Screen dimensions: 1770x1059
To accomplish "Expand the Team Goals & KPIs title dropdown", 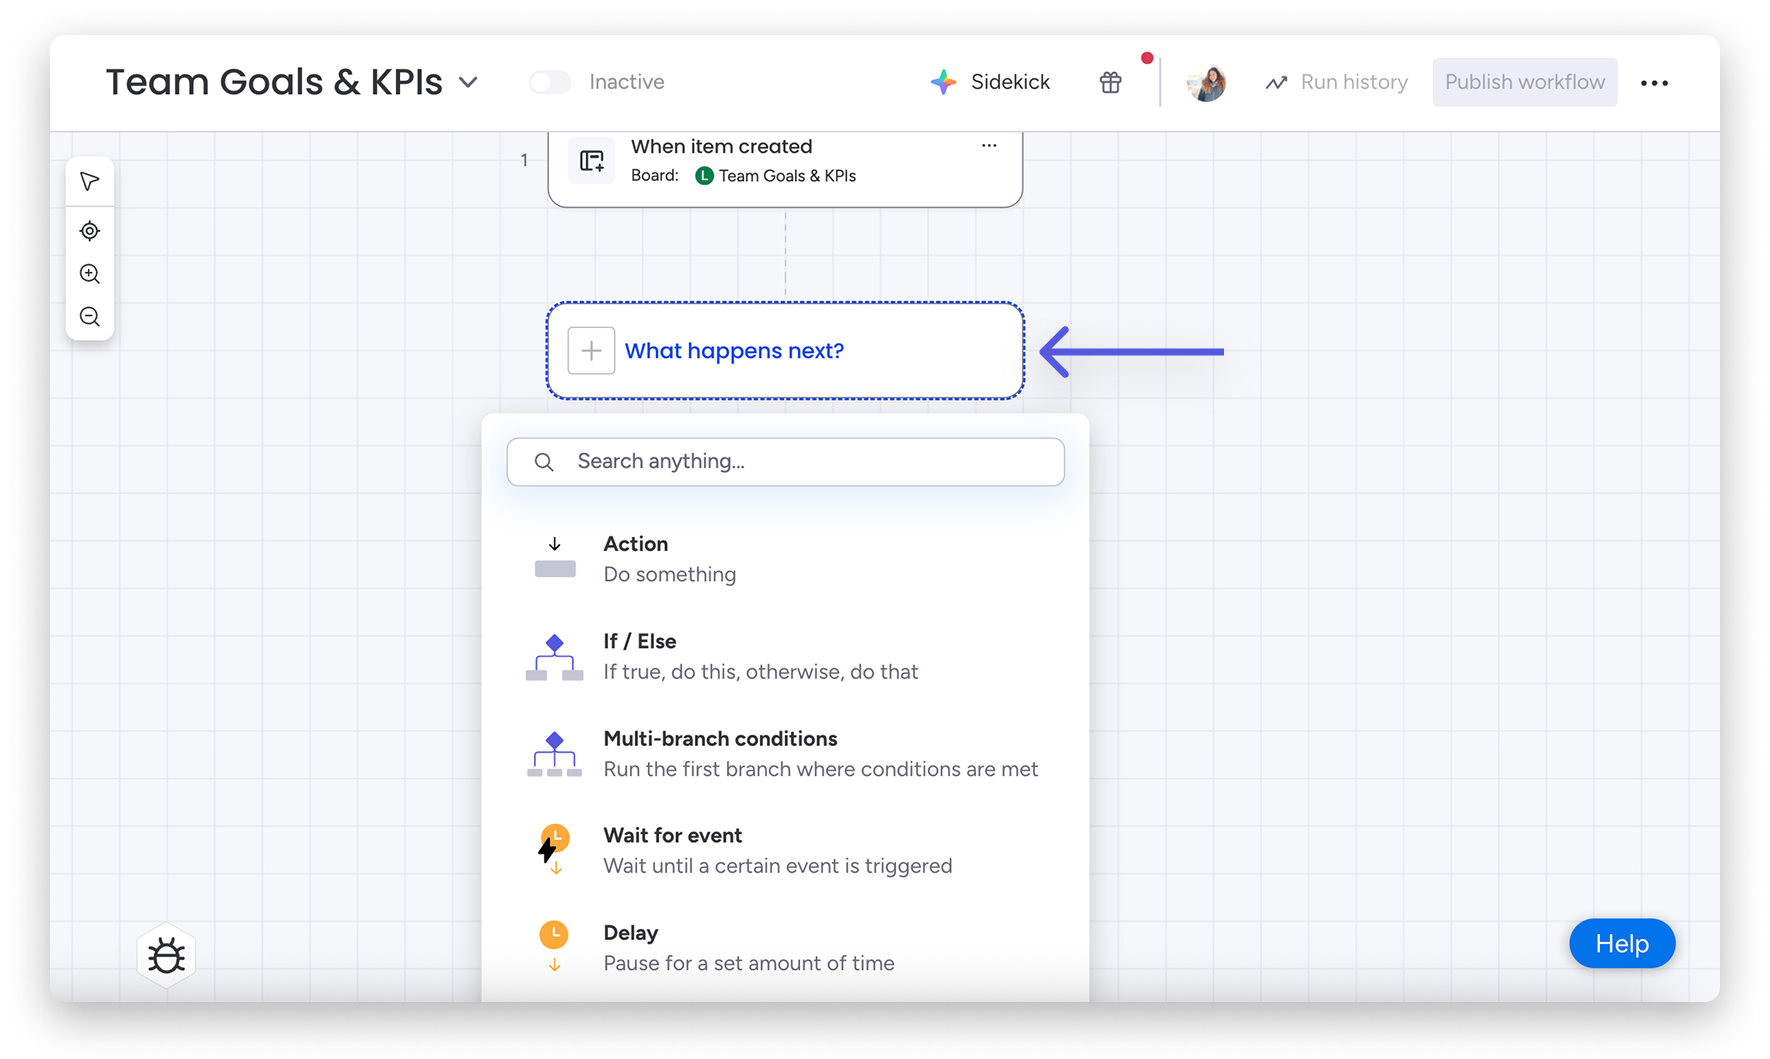I will point(468,82).
